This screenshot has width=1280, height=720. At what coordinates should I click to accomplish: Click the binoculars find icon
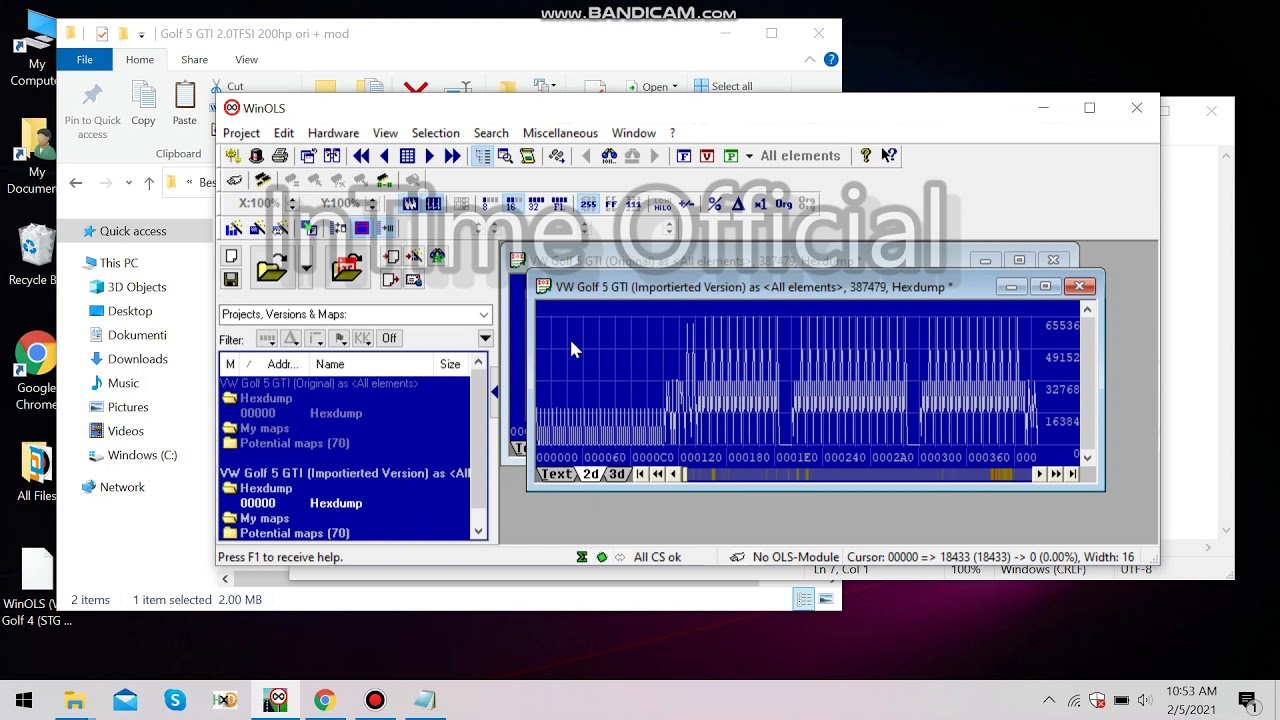tap(609, 156)
